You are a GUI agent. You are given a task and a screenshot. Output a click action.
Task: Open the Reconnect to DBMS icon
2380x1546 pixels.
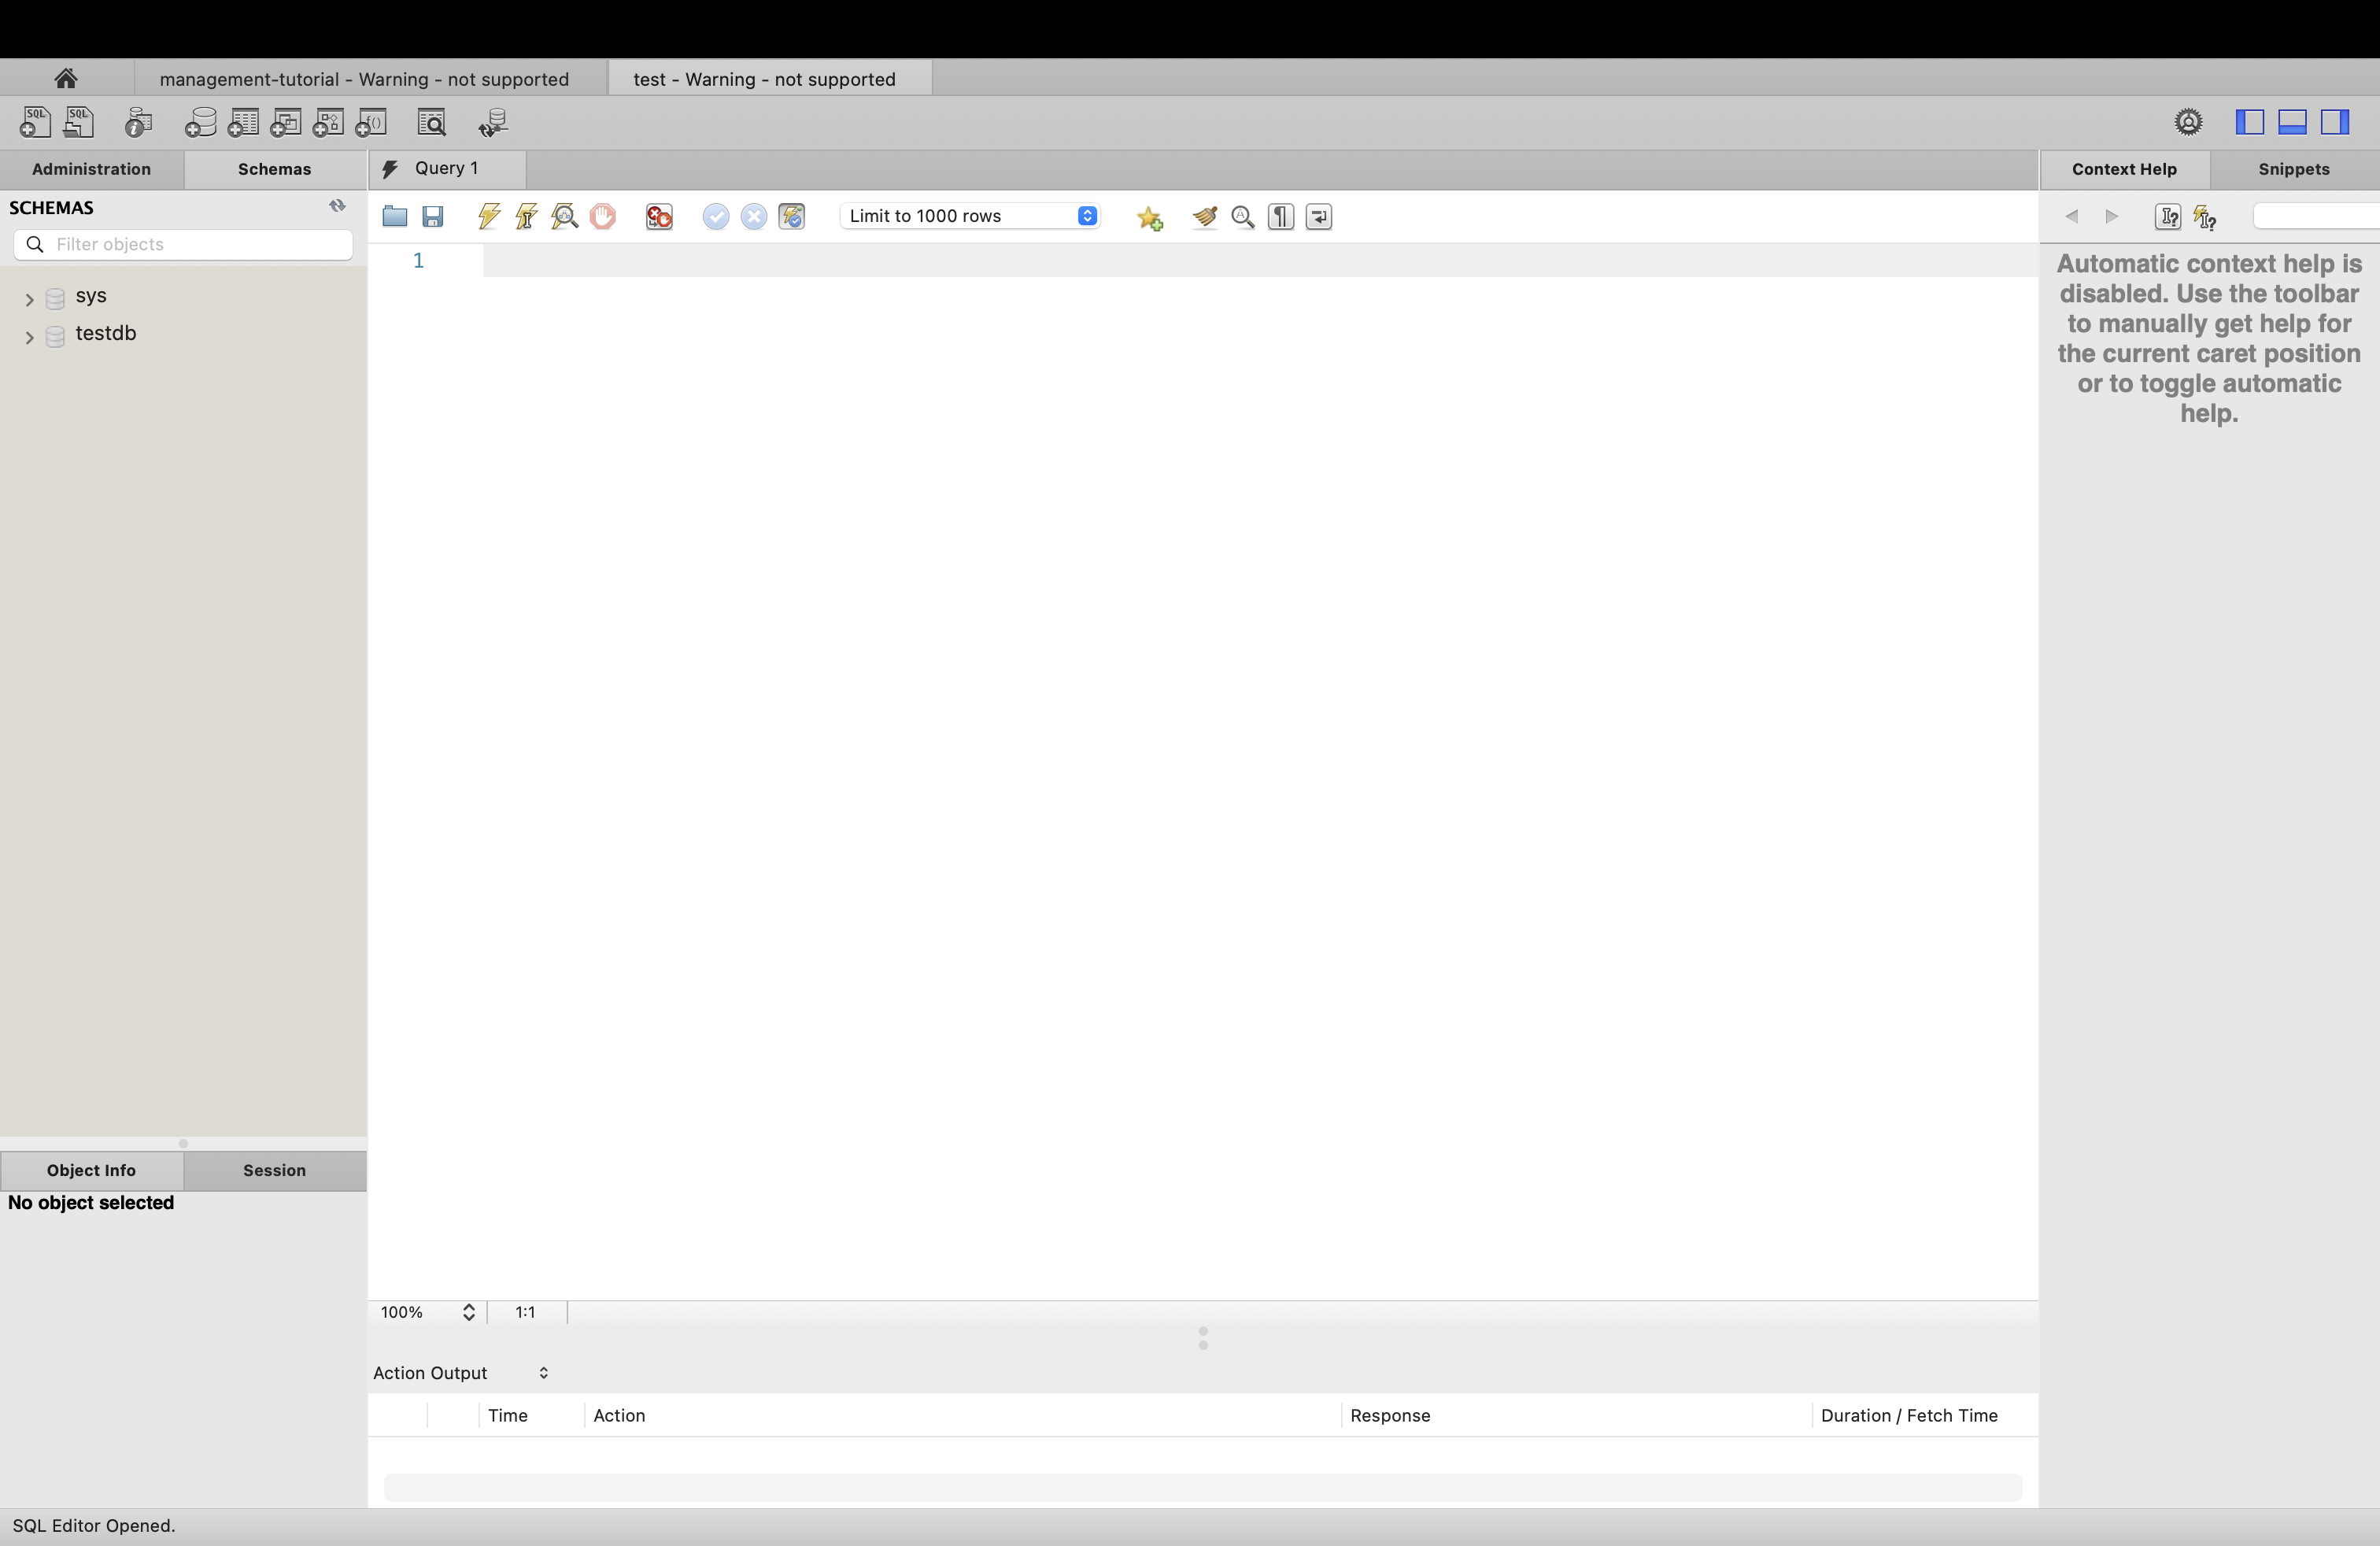coord(493,123)
